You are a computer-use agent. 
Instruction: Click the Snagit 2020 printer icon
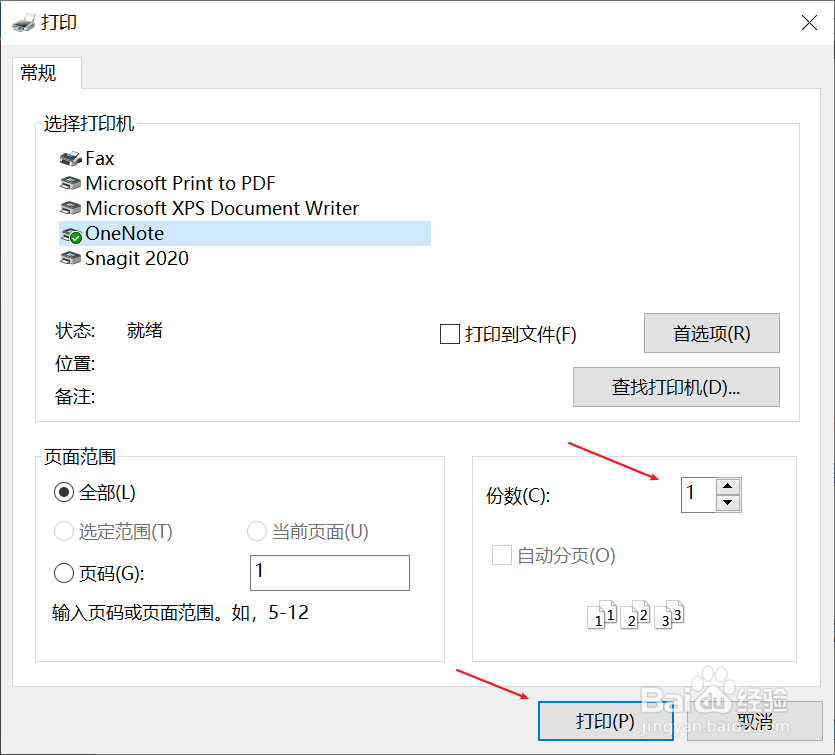(x=71, y=258)
